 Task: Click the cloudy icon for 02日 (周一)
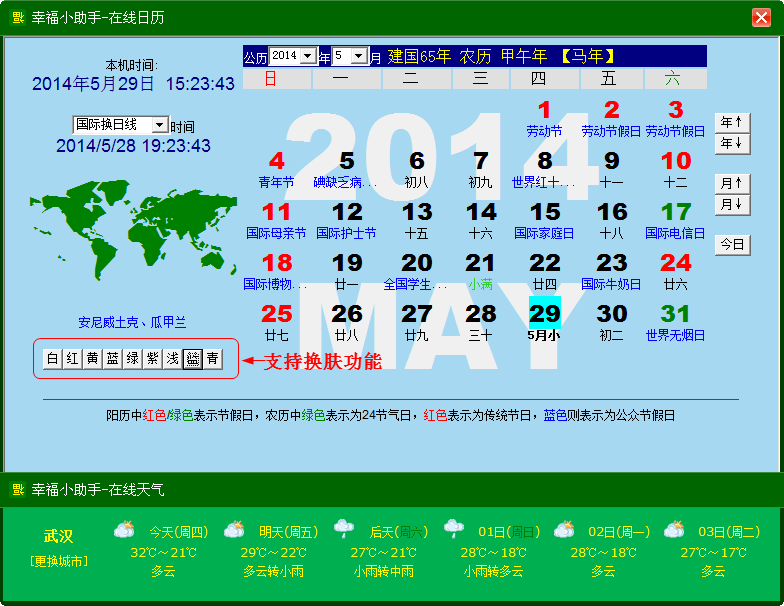(x=564, y=529)
